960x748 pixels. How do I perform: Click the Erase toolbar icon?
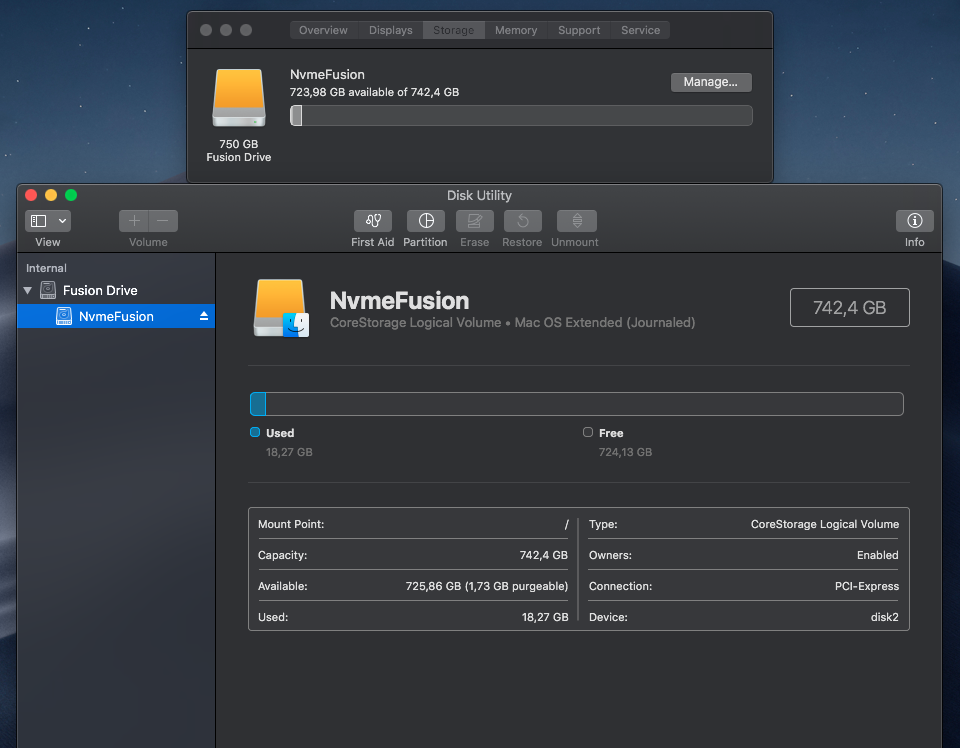point(474,221)
